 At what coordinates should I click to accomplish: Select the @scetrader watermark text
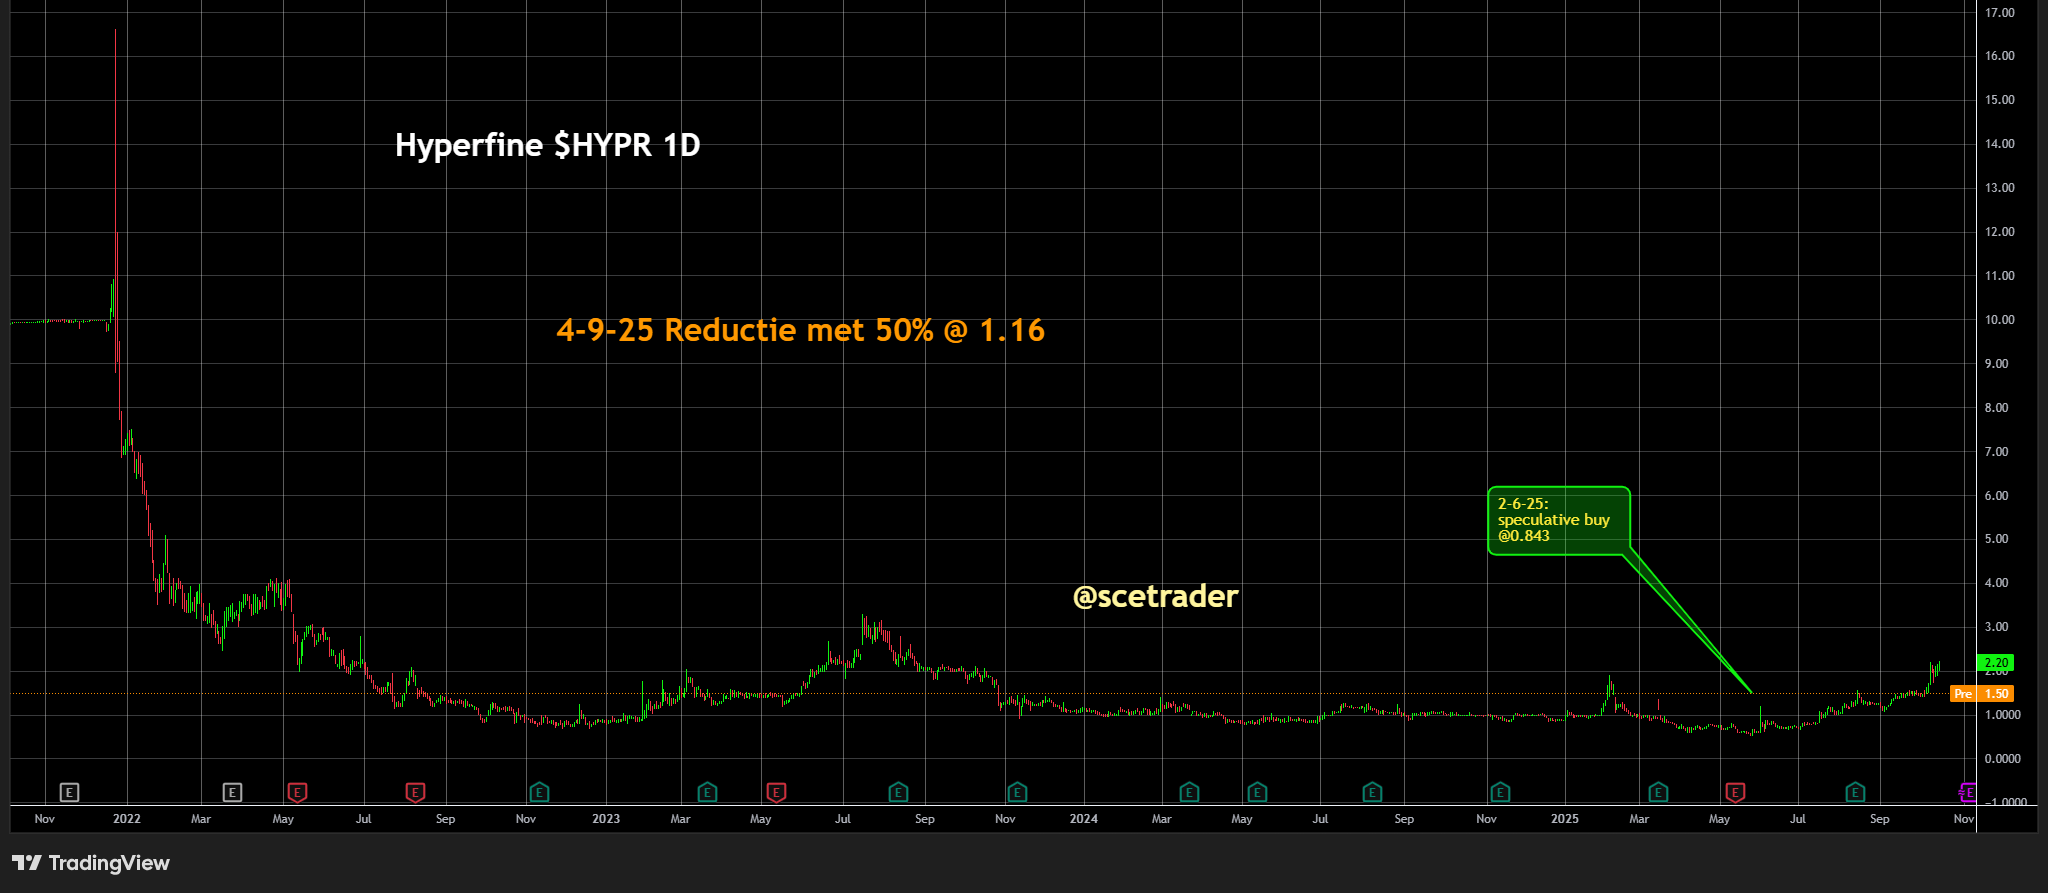pos(1155,597)
